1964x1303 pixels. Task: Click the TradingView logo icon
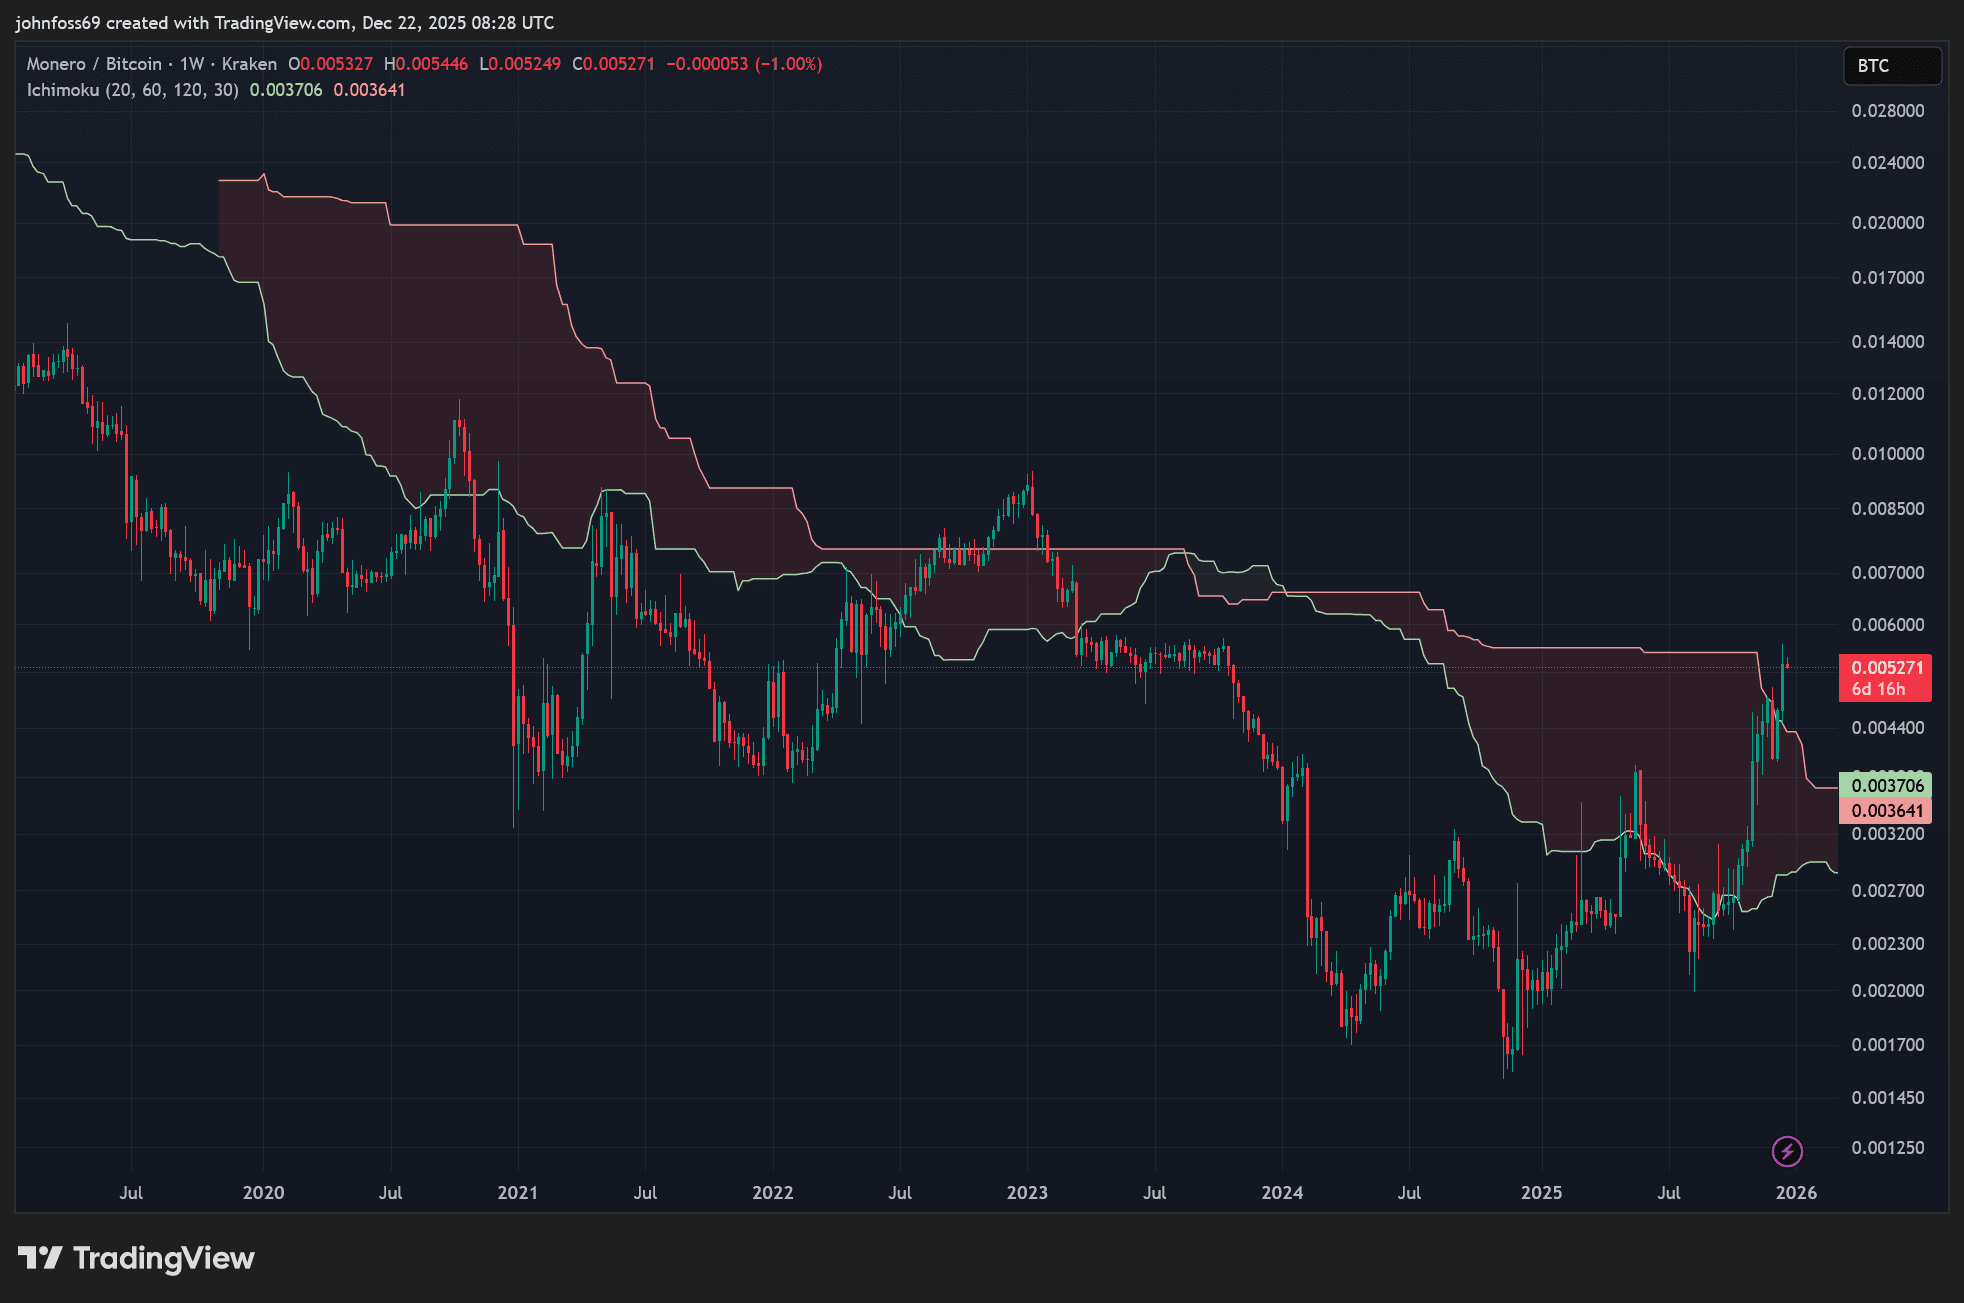click(x=40, y=1257)
